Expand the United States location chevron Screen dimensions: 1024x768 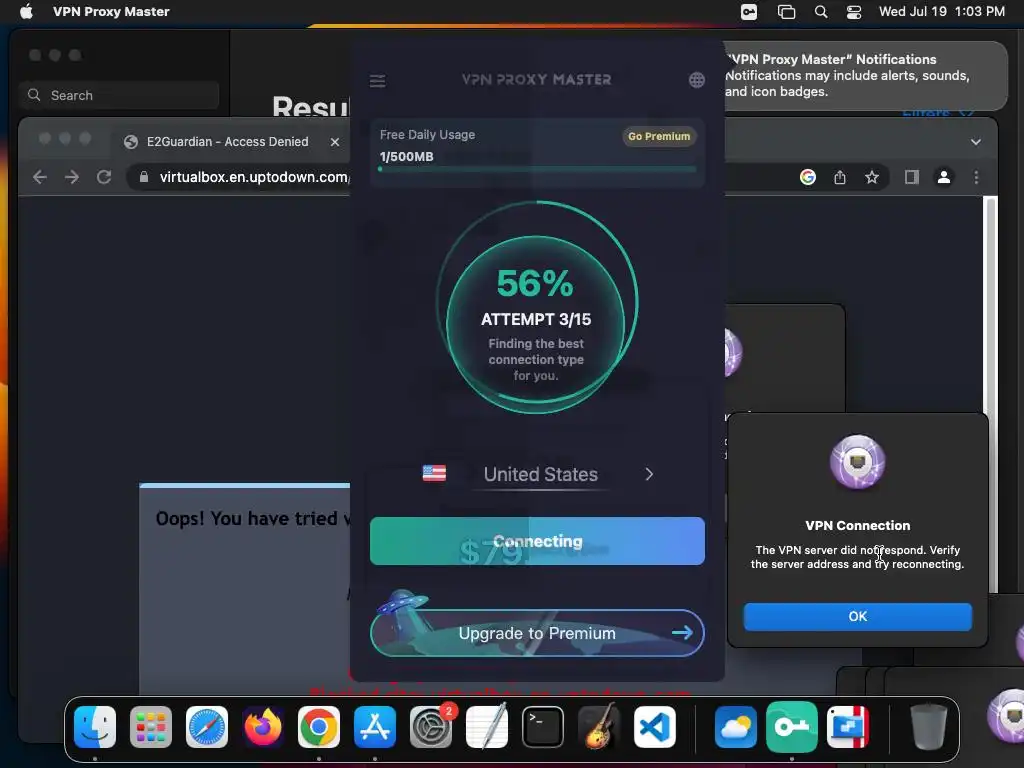(649, 475)
